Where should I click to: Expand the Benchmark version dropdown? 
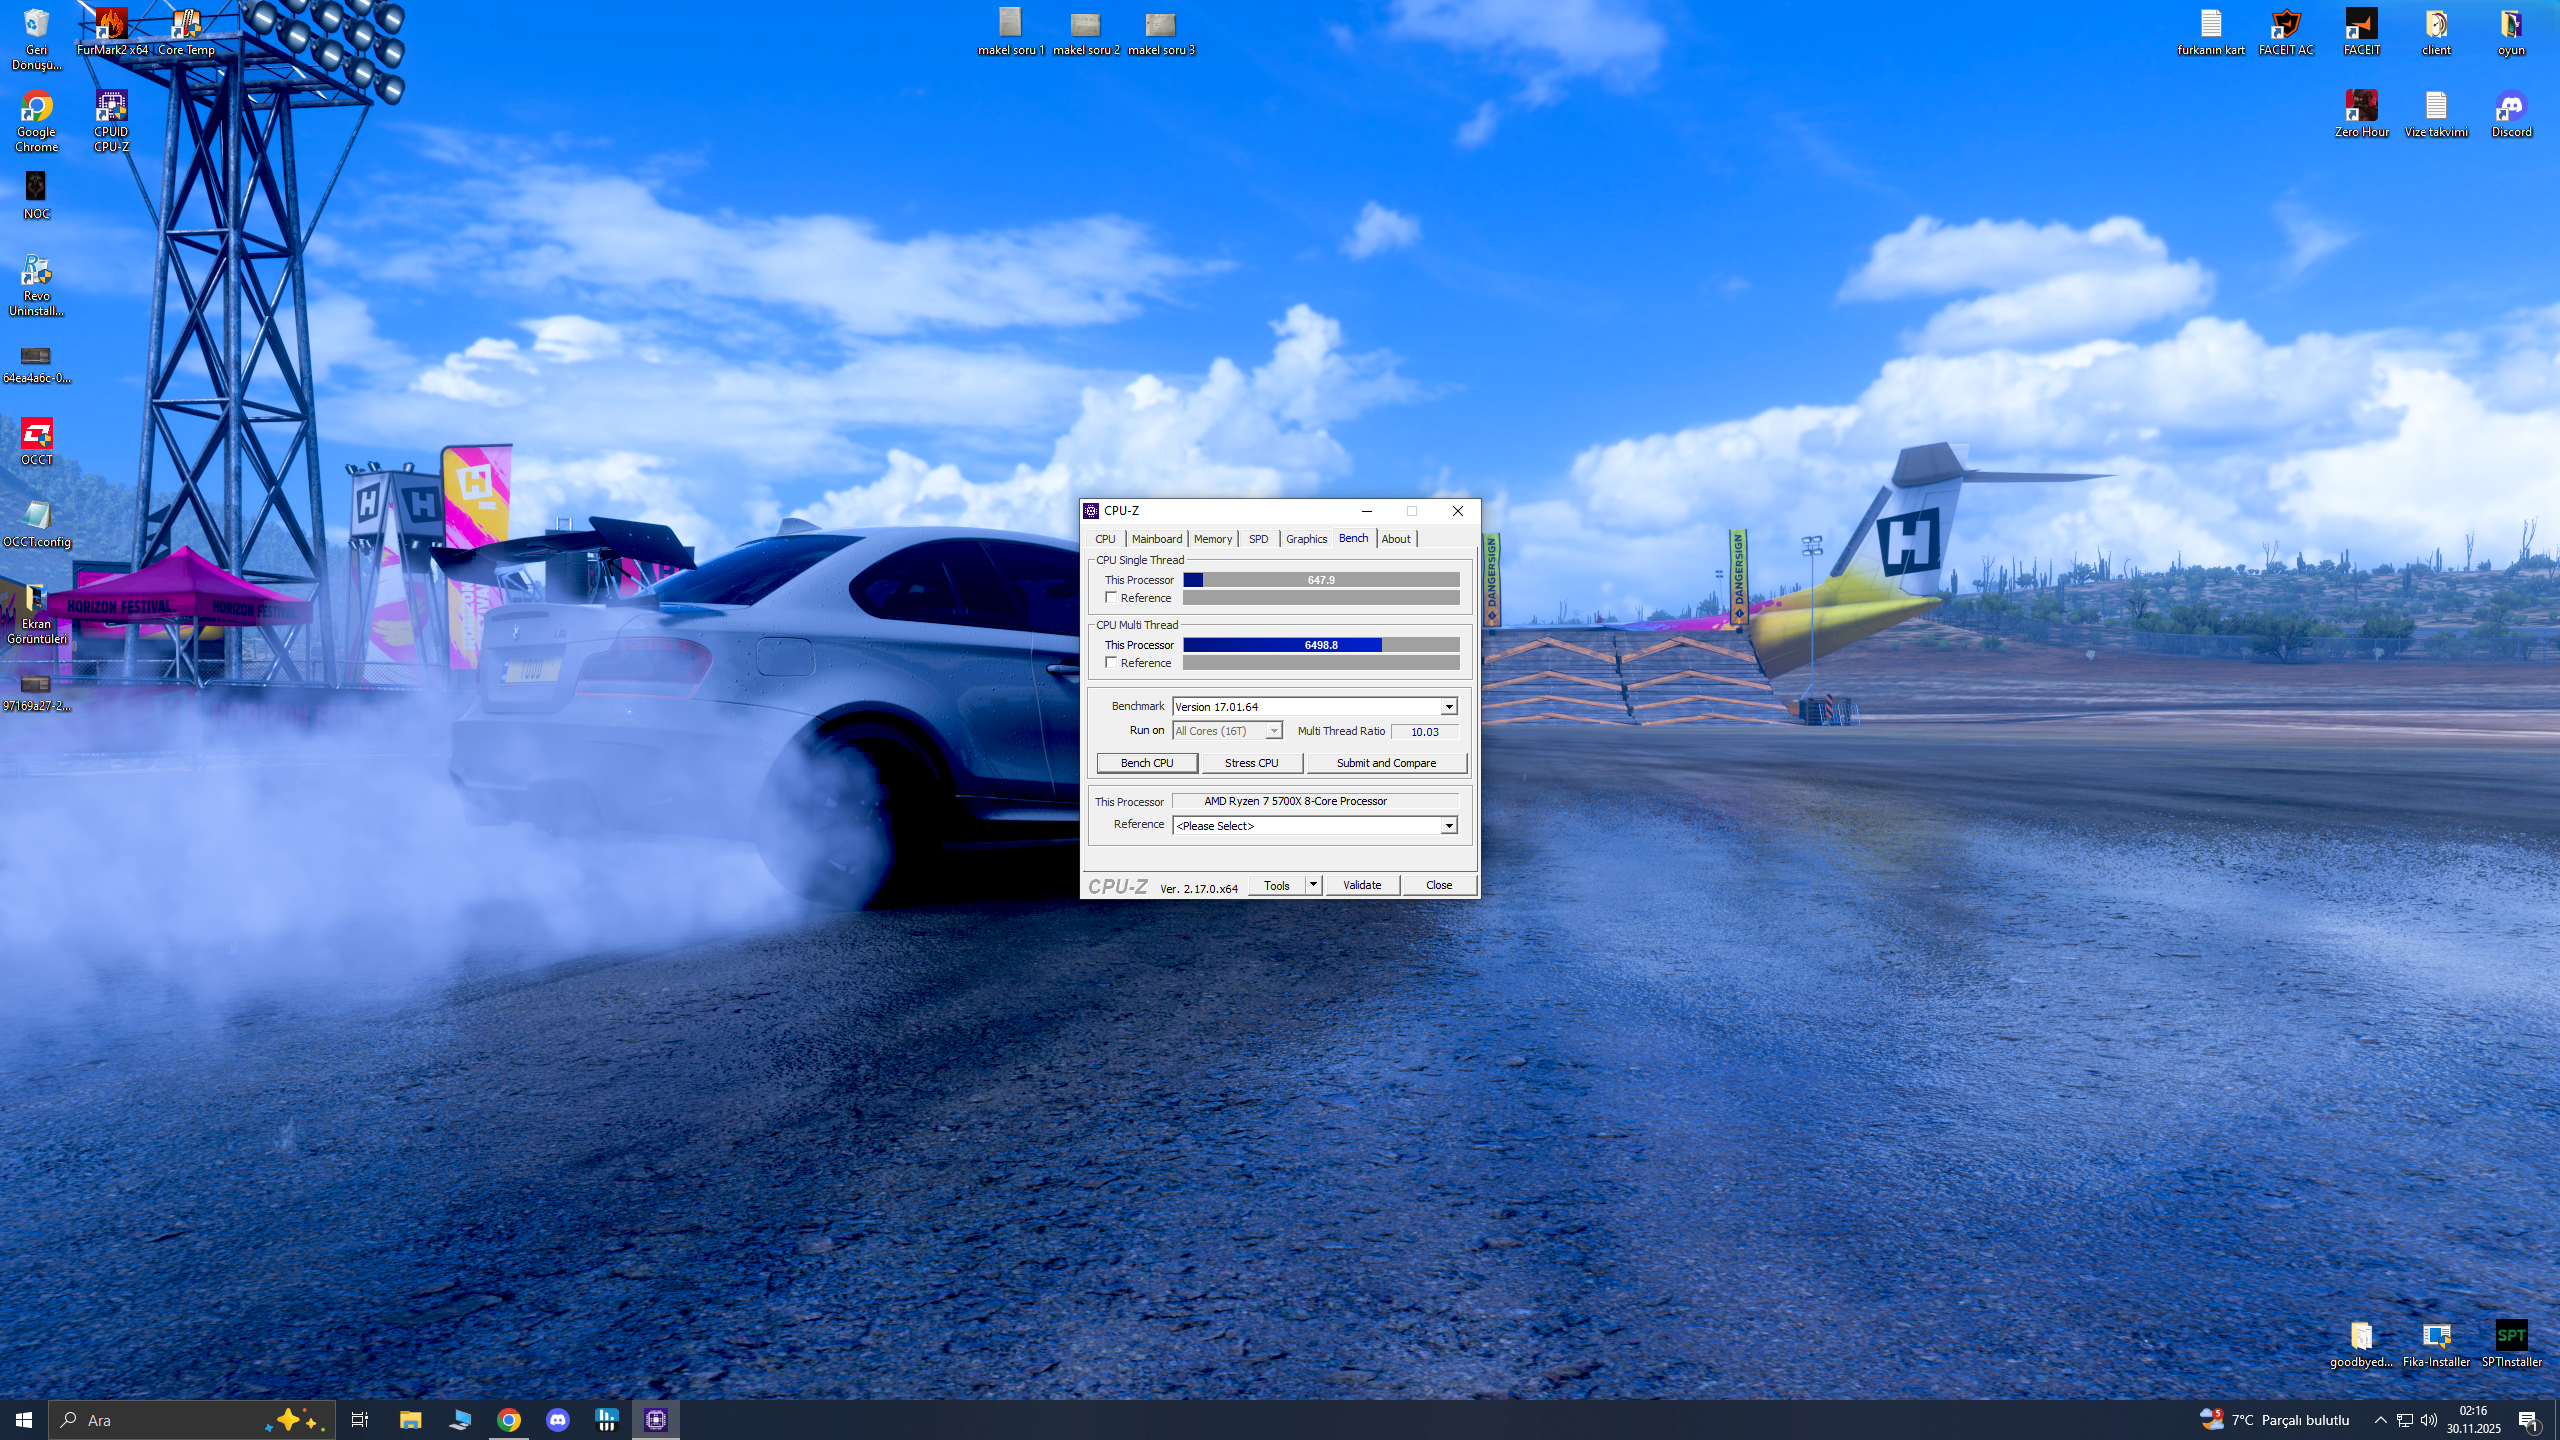[1448, 707]
